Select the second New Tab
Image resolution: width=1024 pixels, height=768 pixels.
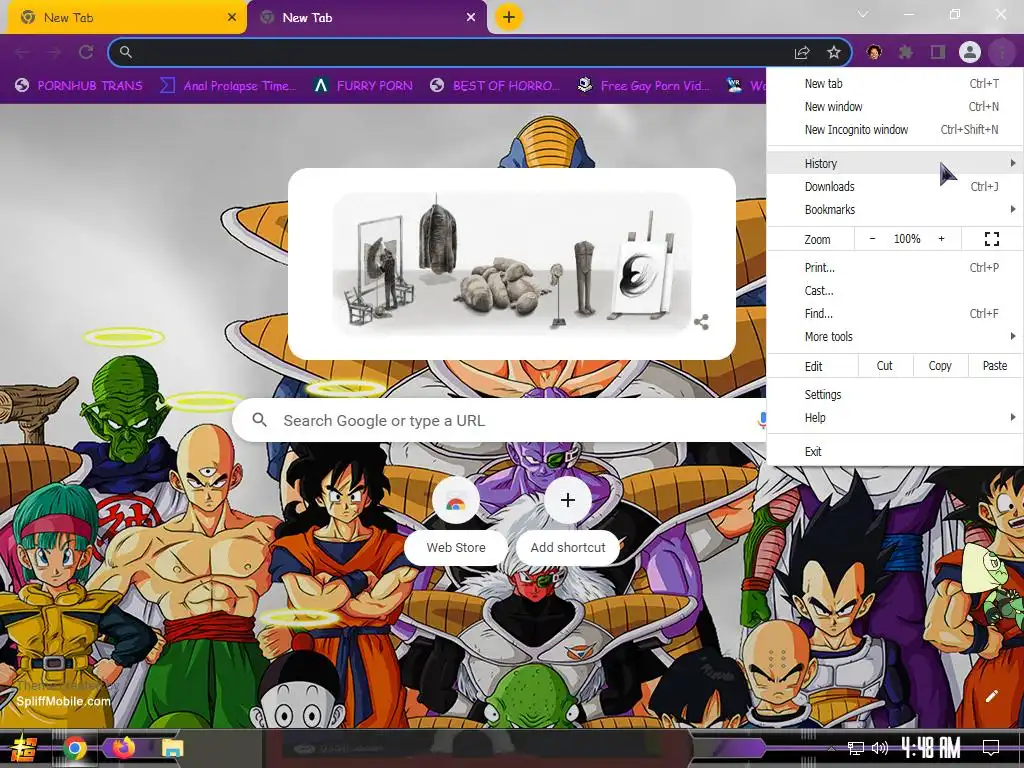(x=367, y=18)
